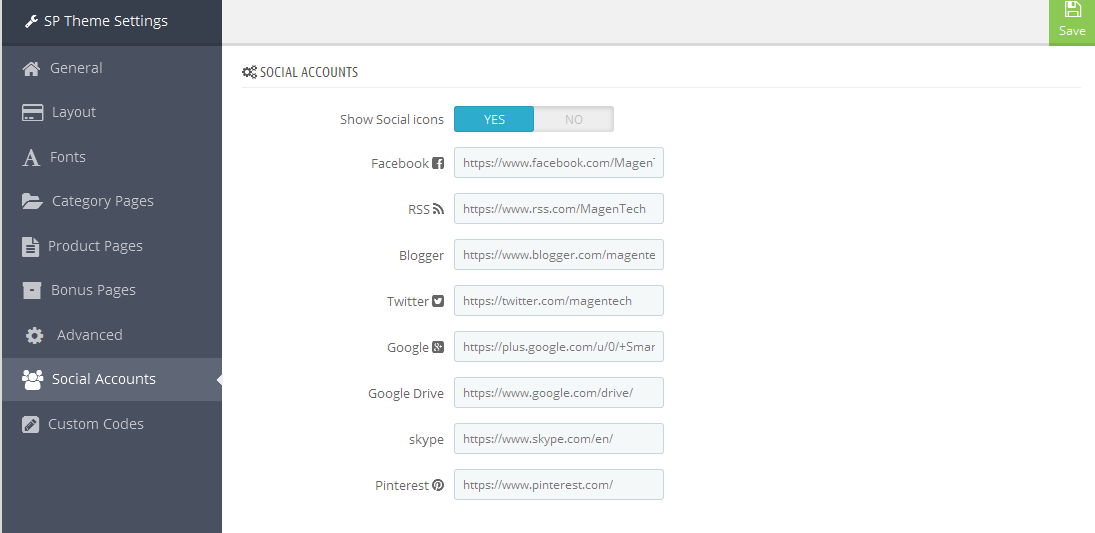Click the General home icon in sidebar
Image resolution: width=1095 pixels, height=533 pixels.
tap(31, 68)
